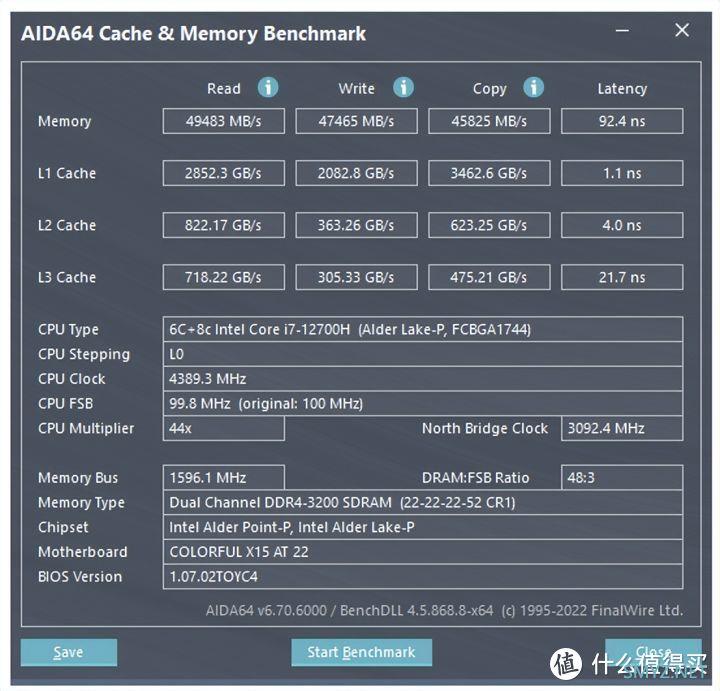Screen dimensions: 720x691
Task: Select Memory Read value 49483 MB/s
Action: pos(224,121)
